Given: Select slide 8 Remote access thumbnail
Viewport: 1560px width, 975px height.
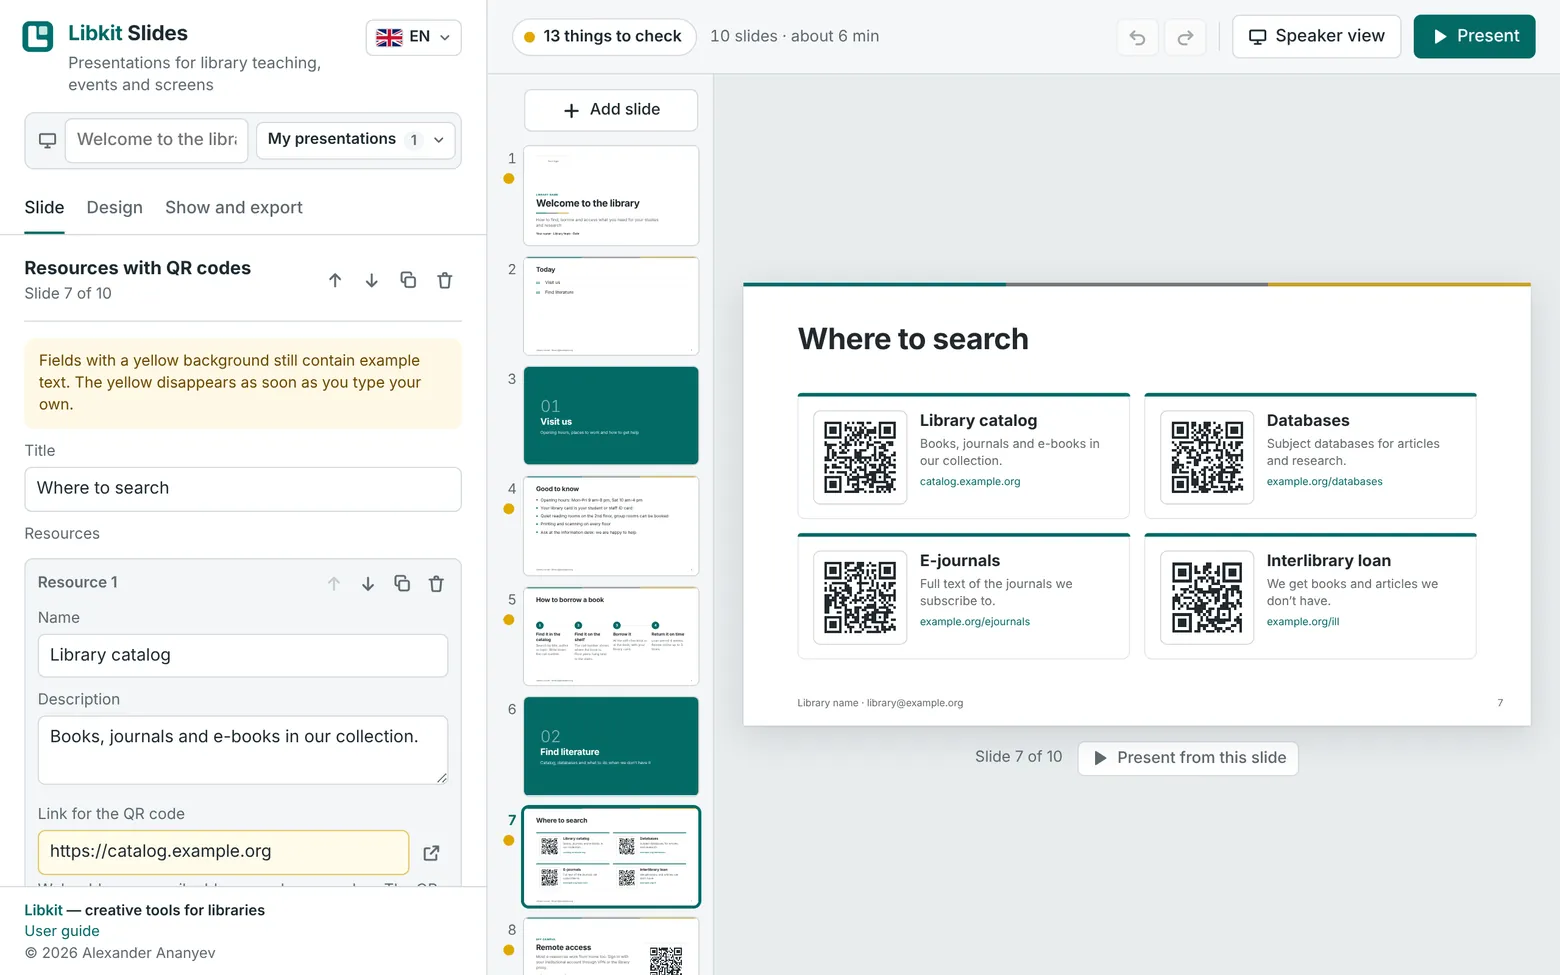Looking at the screenshot, I should (x=611, y=946).
